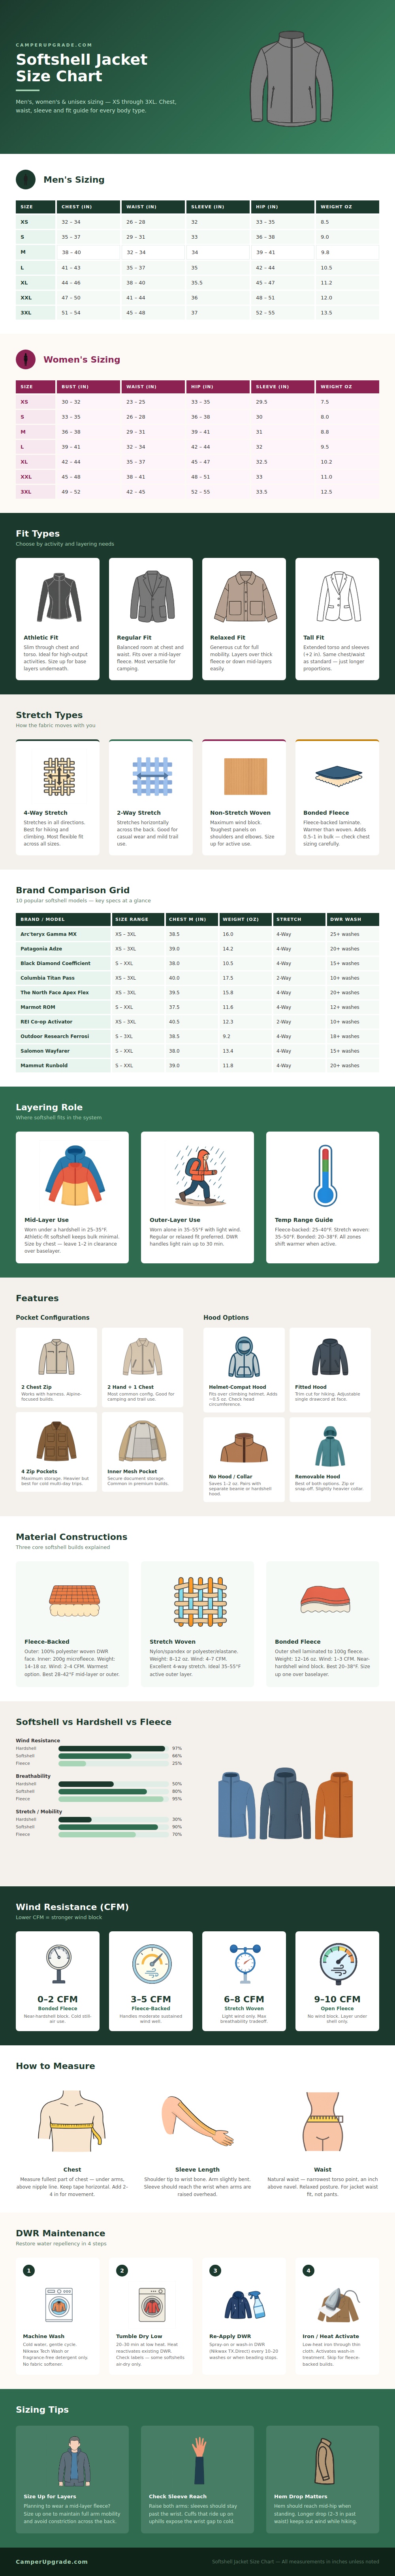Viewport: 395px width, 2576px height.
Task: Select the Removable Hood illustration
Action: [330, 1446]
